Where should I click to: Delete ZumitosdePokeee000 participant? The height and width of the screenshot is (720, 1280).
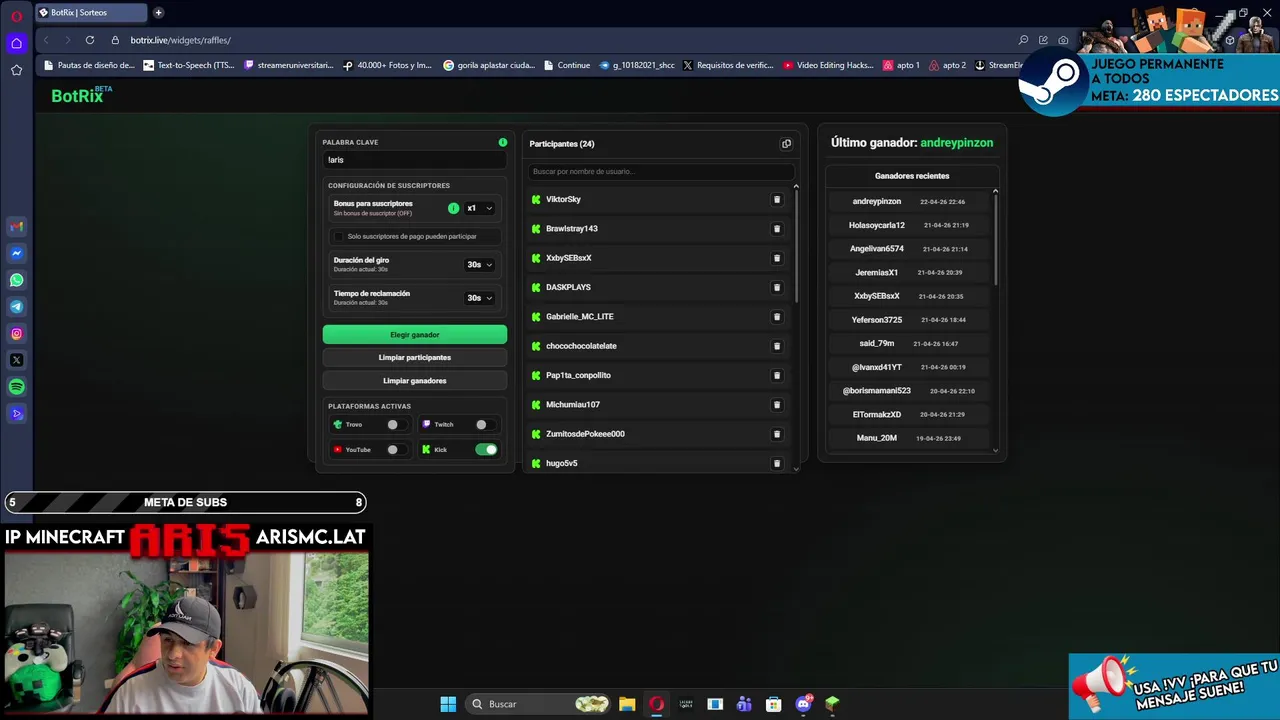pyautogui.click(x=777, y=434)
